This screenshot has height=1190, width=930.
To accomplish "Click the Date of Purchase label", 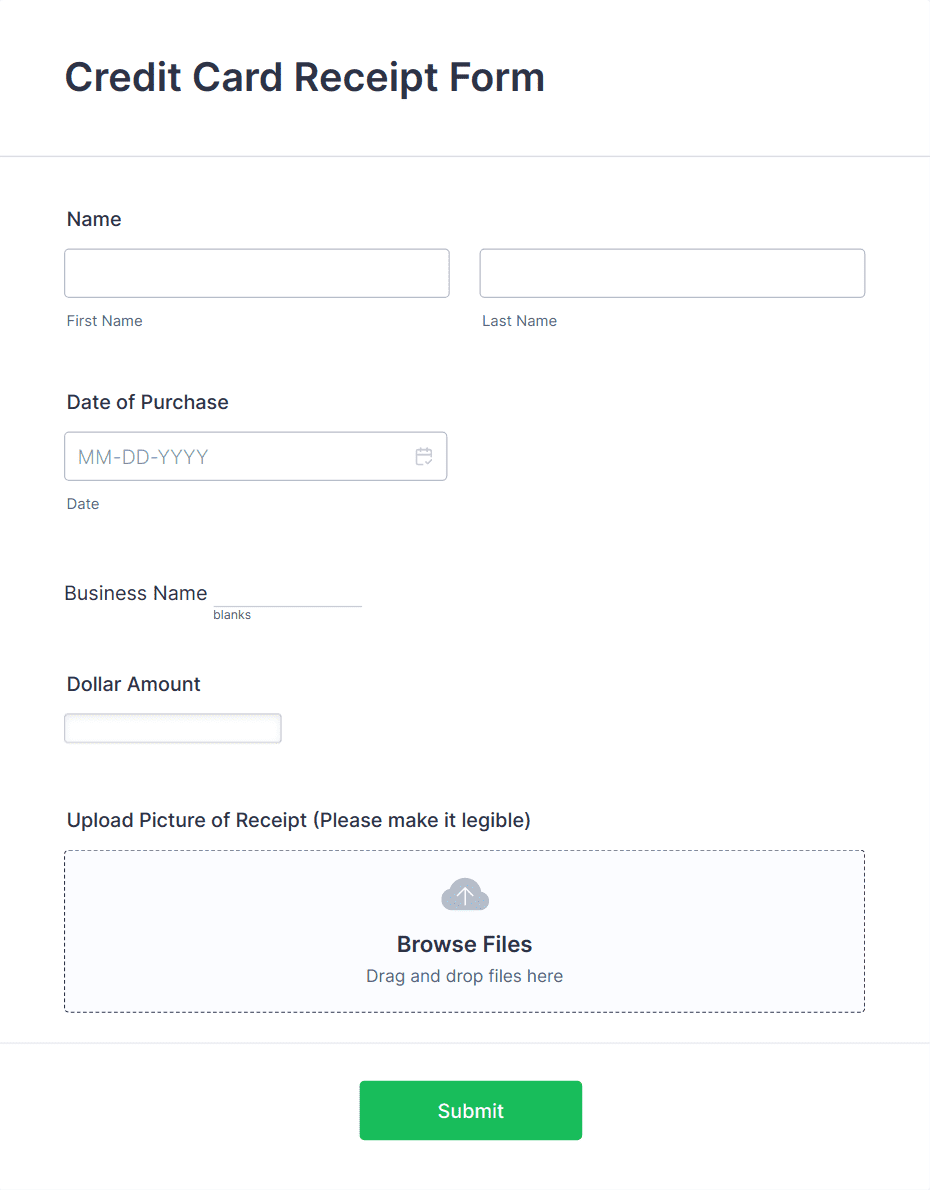I will [x=147, y=402].
